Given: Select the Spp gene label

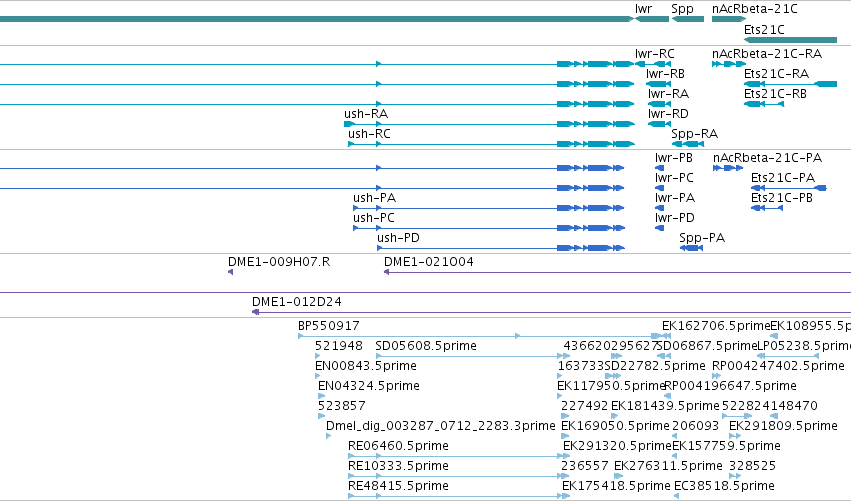Looking at the screenshot, I should 682,9.
